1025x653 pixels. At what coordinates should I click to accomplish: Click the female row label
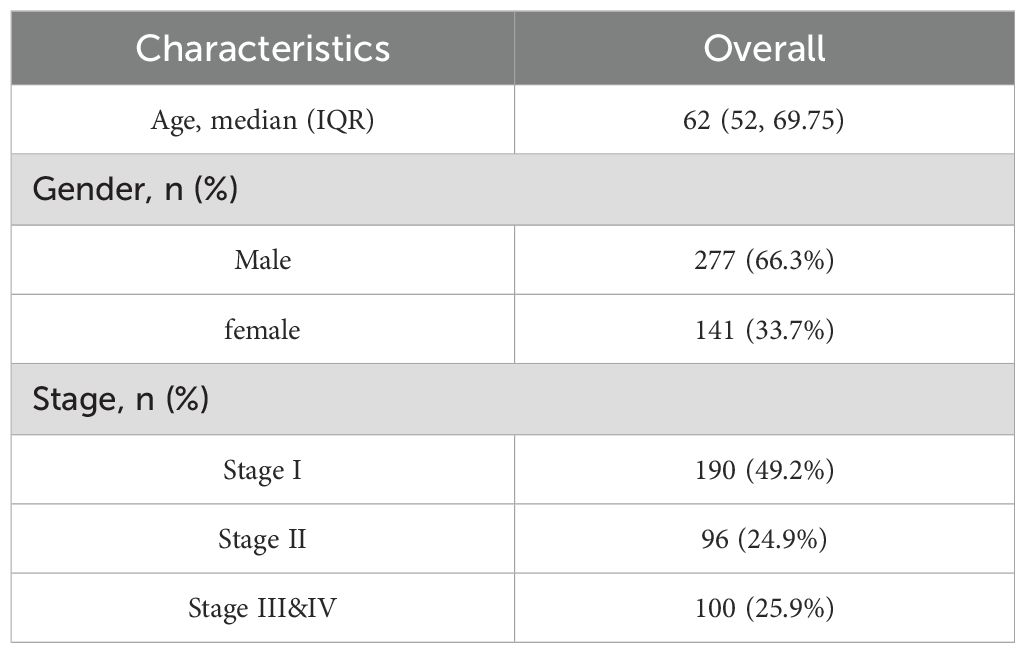pyautogui.click(x=263, y=329)
